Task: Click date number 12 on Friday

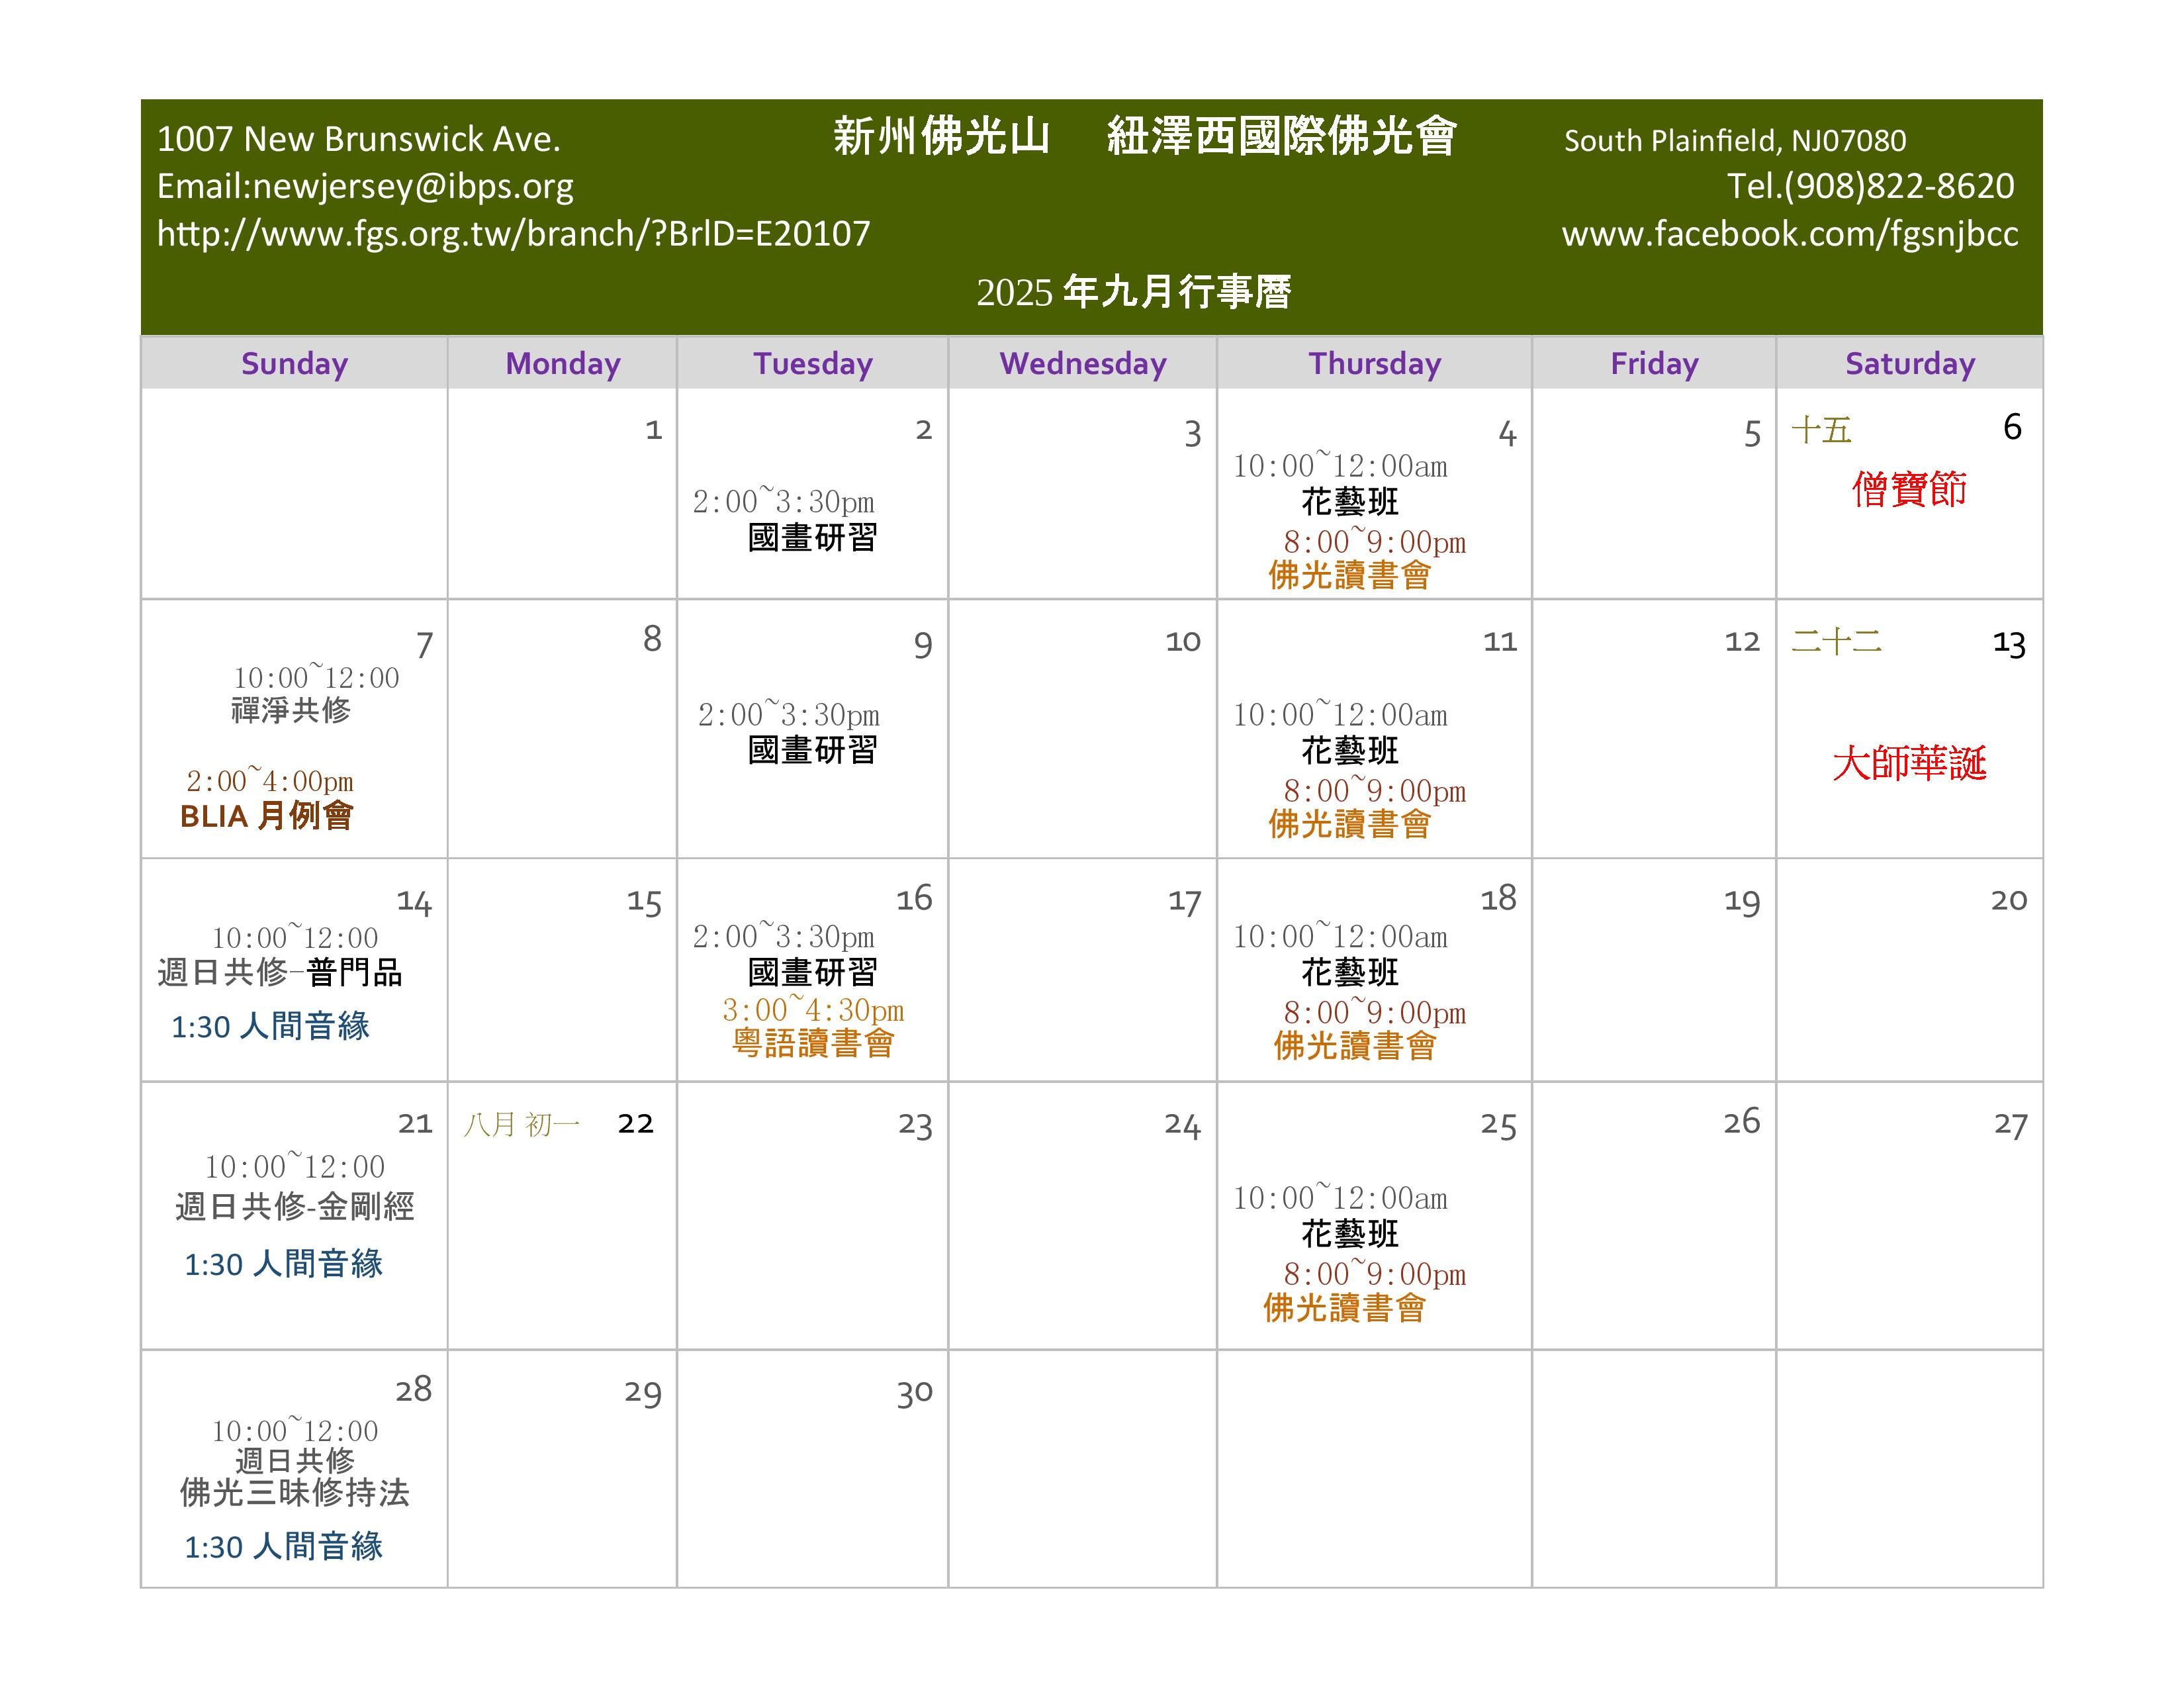Action: (x=1742, y=641)
